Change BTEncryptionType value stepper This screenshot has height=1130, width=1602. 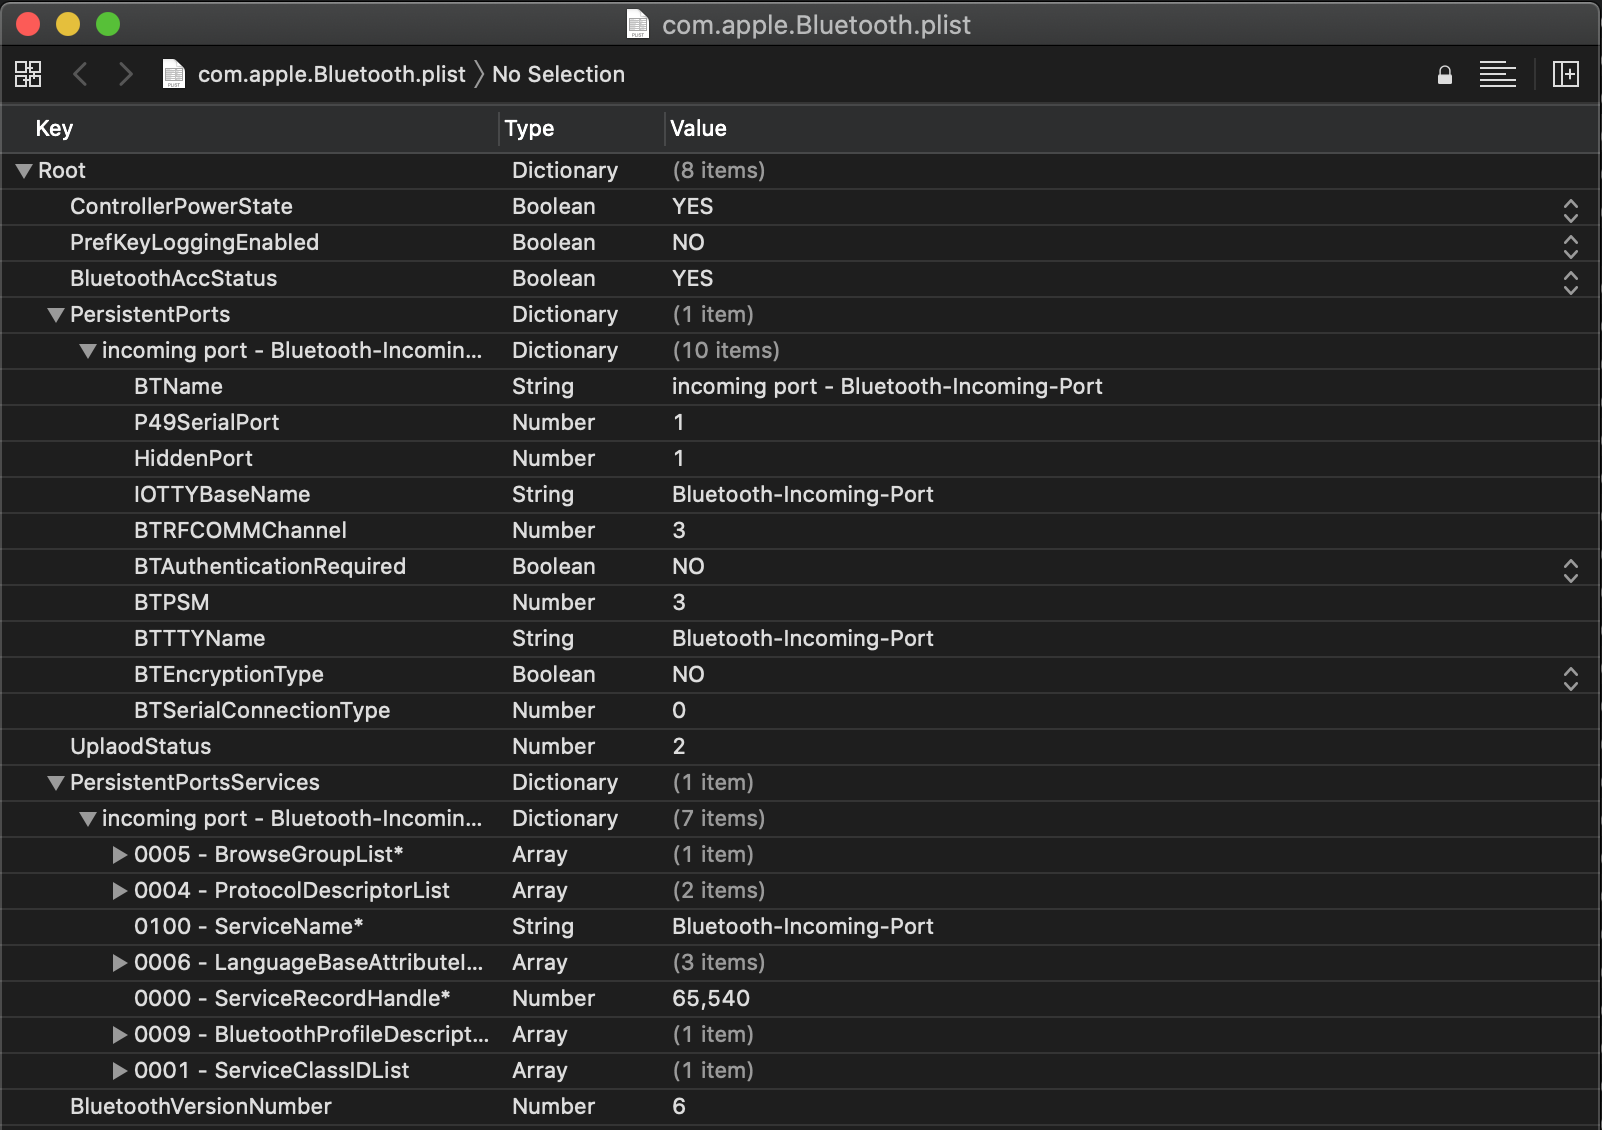[1570, 678]
